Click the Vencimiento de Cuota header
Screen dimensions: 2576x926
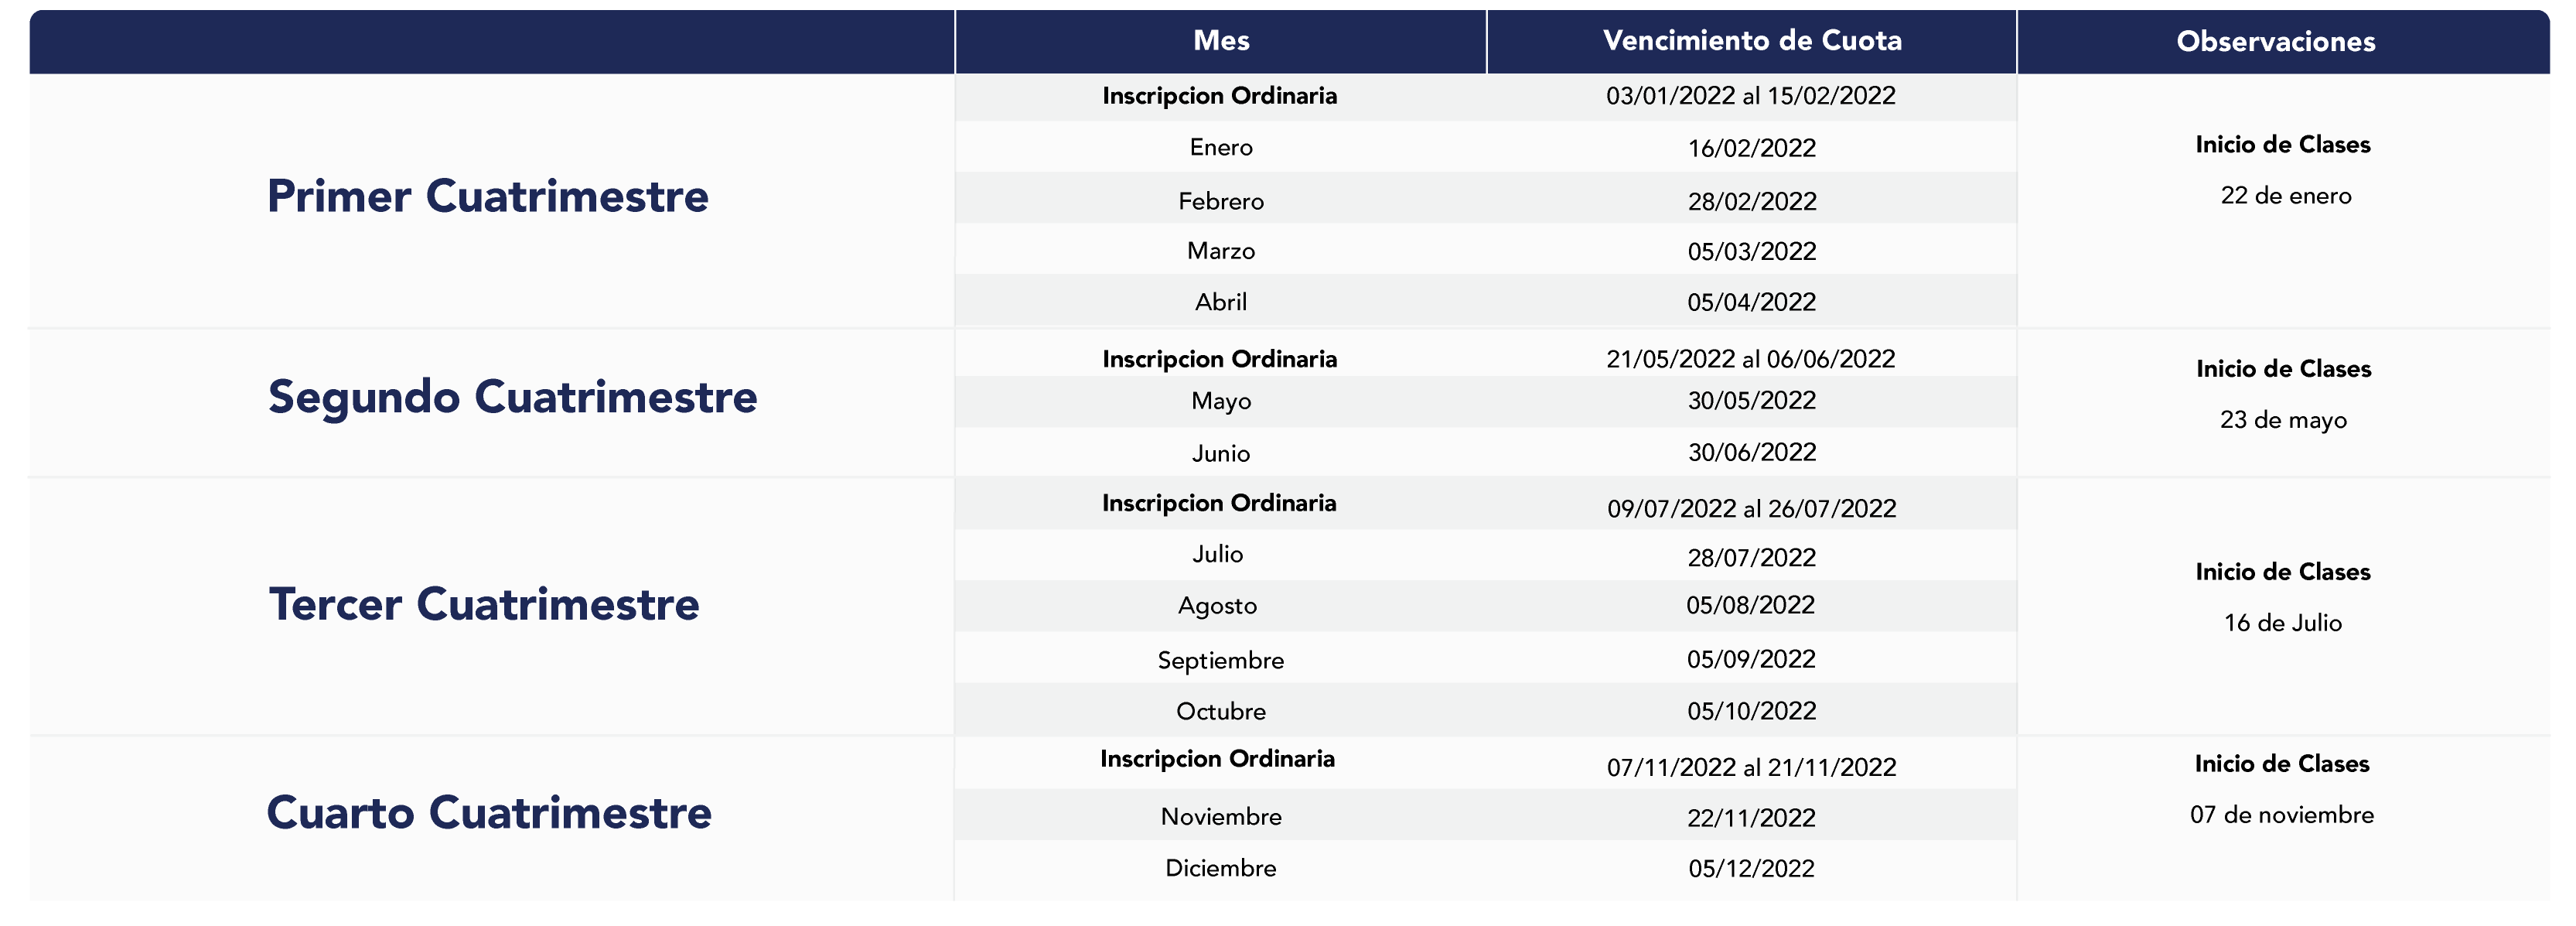tap(1752, 41)
